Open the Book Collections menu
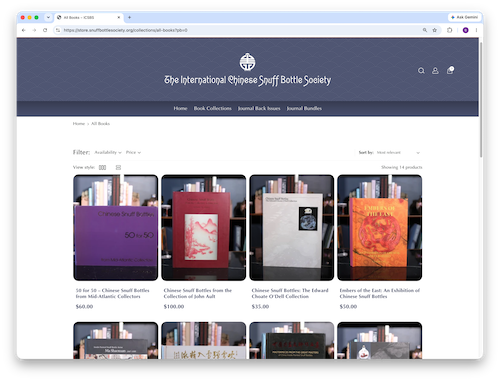This screenshot has width=500, height=381. coord(213,108)
